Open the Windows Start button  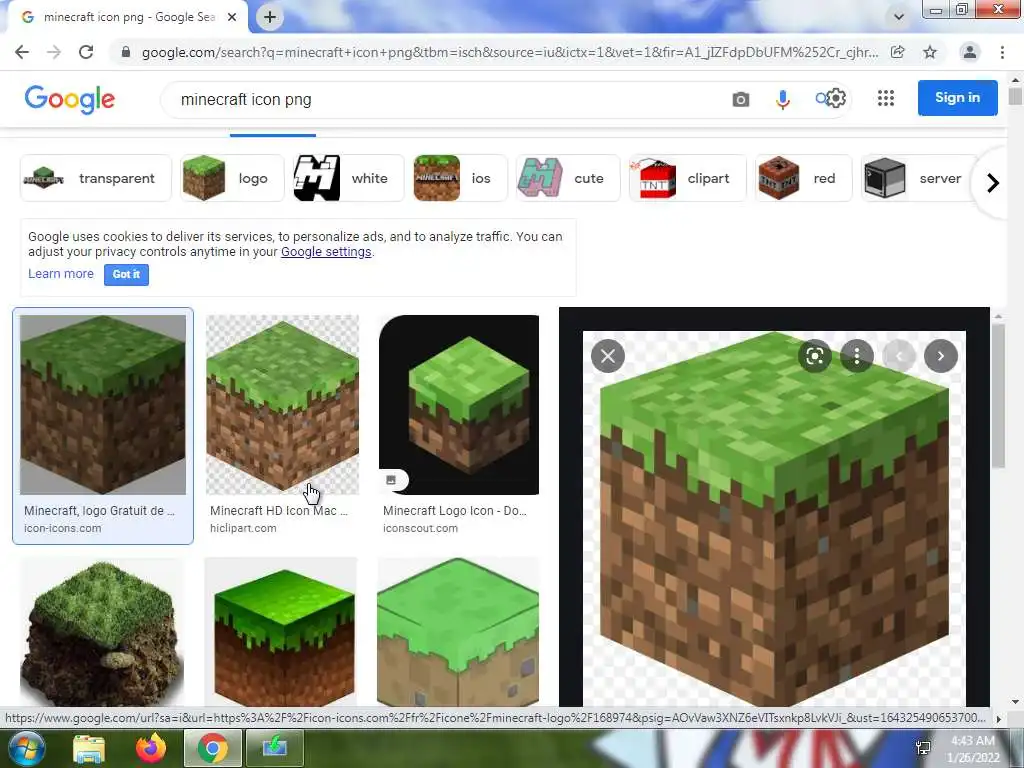point(26,748)
